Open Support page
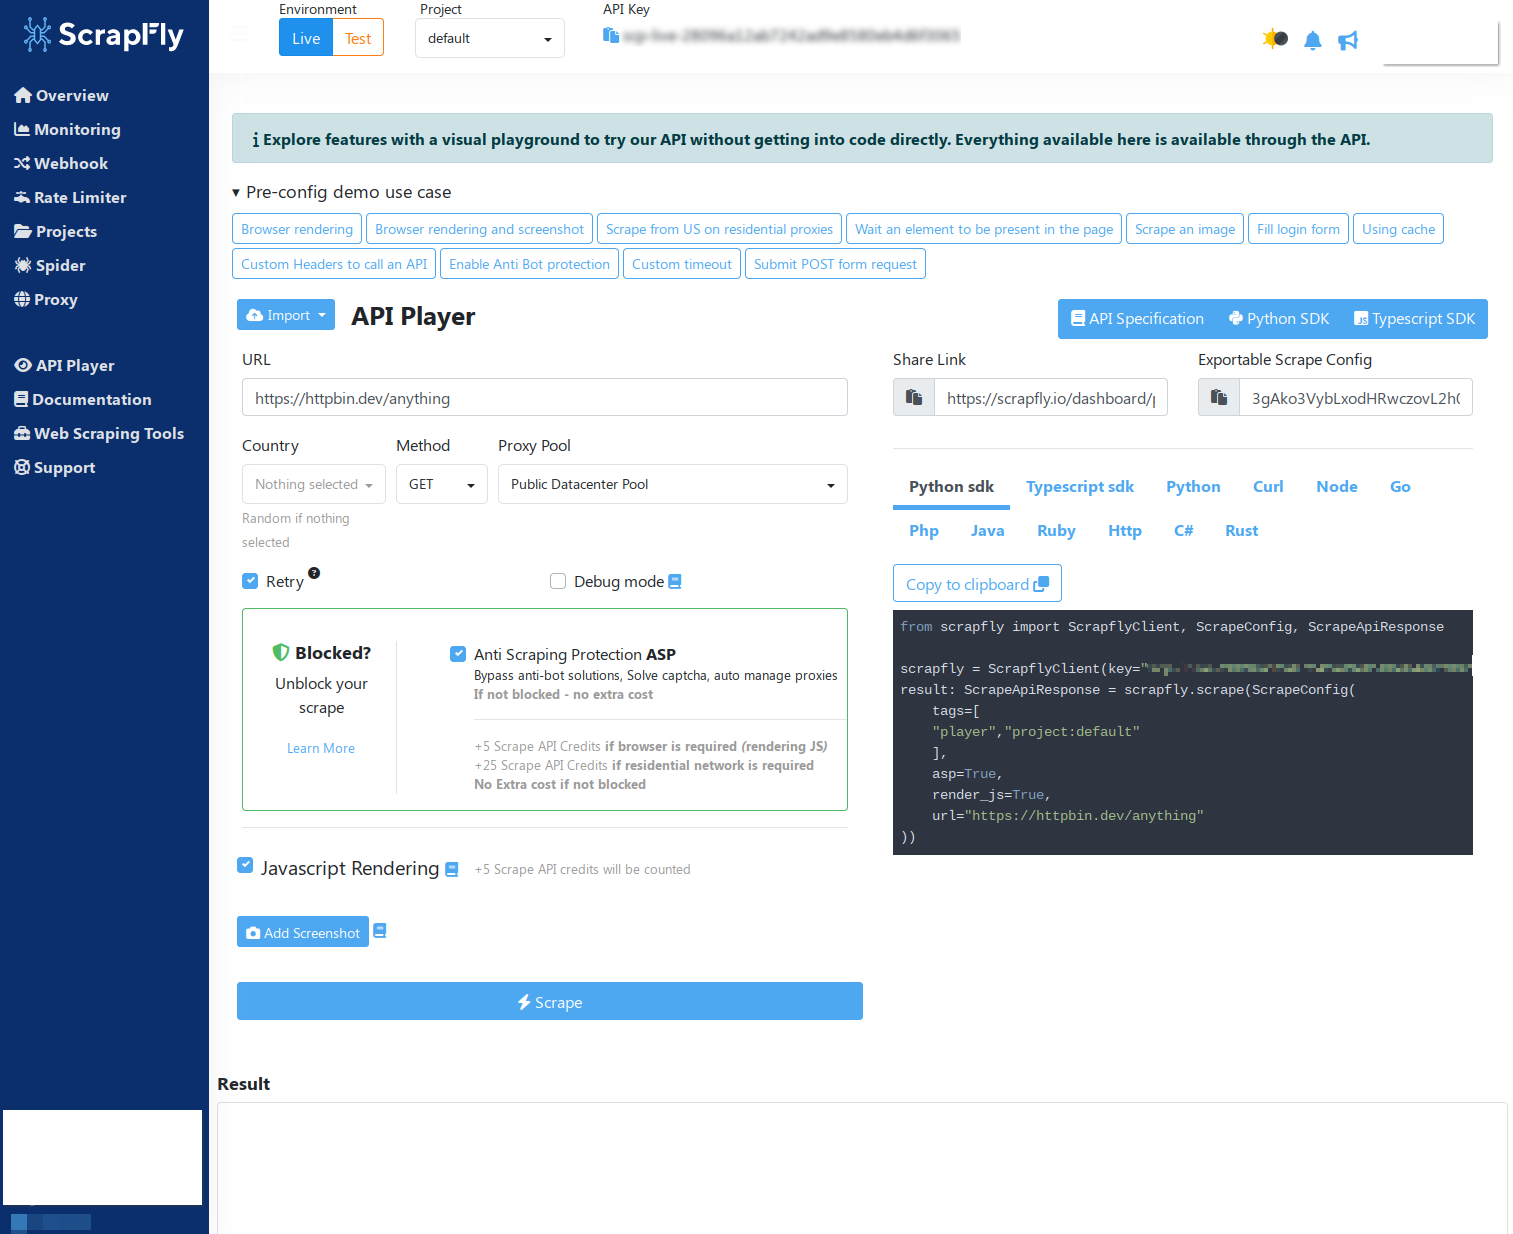 coord(55,467)
